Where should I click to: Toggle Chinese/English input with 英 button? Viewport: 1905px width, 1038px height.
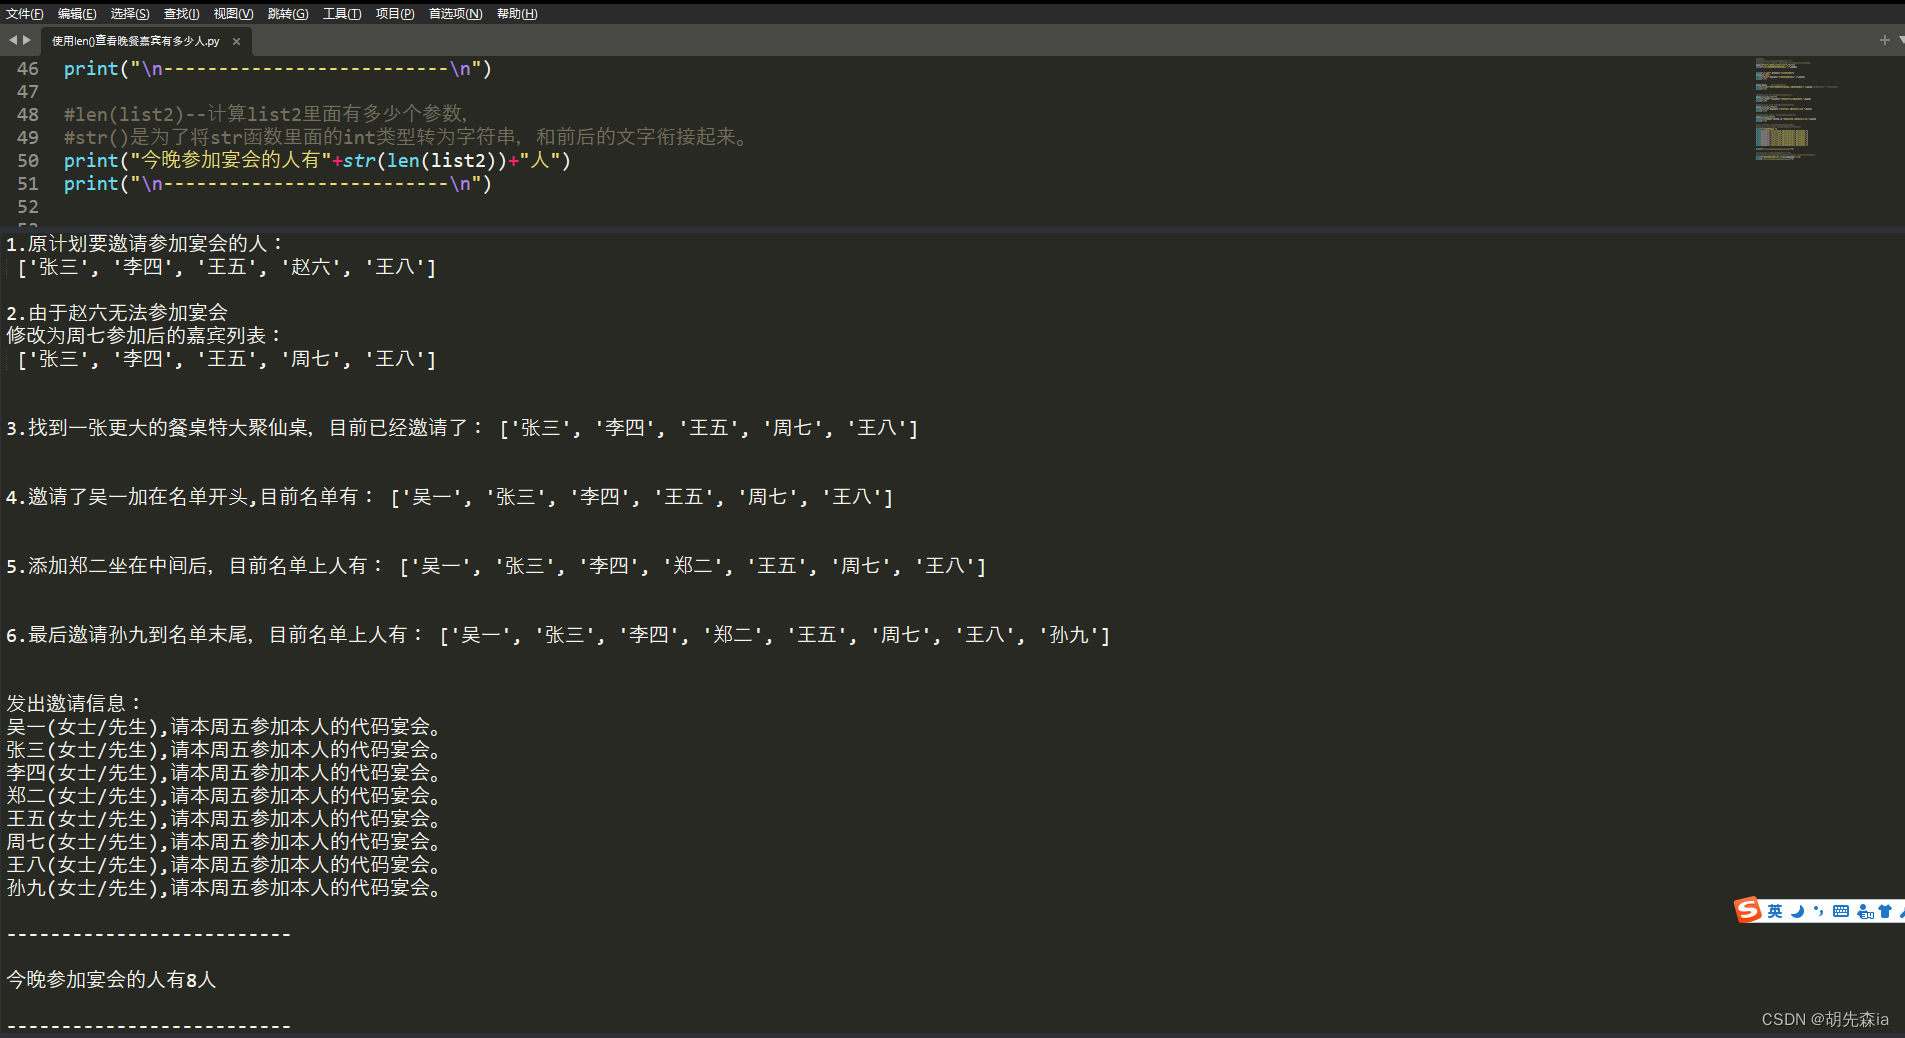(x=1773, y=911)
